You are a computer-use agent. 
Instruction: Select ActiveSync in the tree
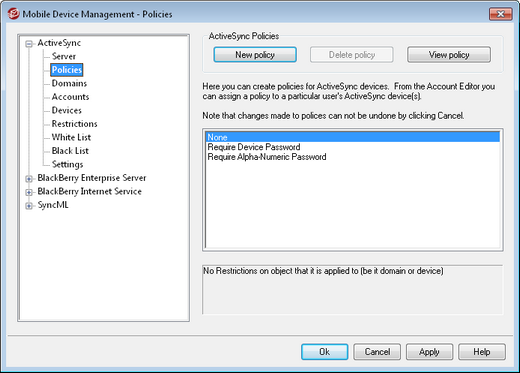point(59,43)
